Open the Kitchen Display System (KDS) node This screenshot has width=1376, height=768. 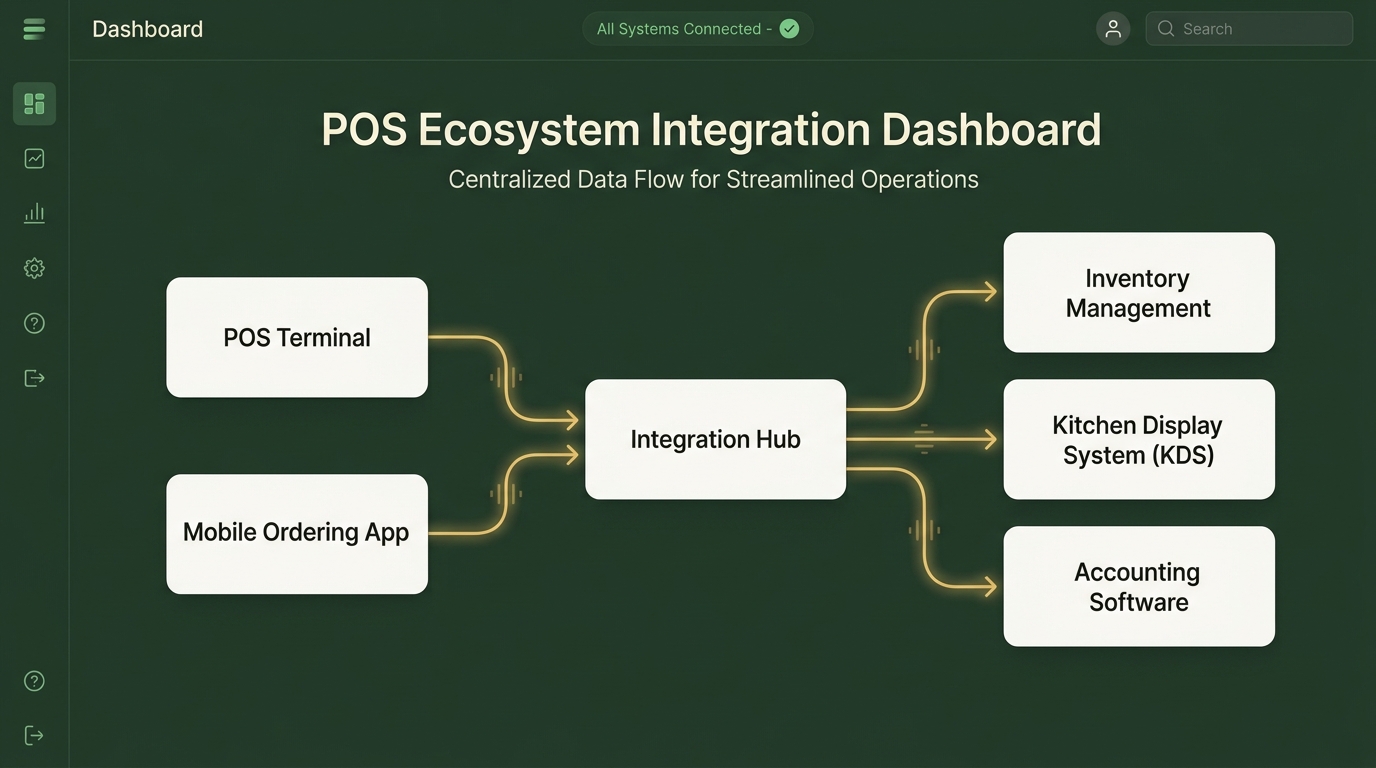click(x=1138, y=439)
